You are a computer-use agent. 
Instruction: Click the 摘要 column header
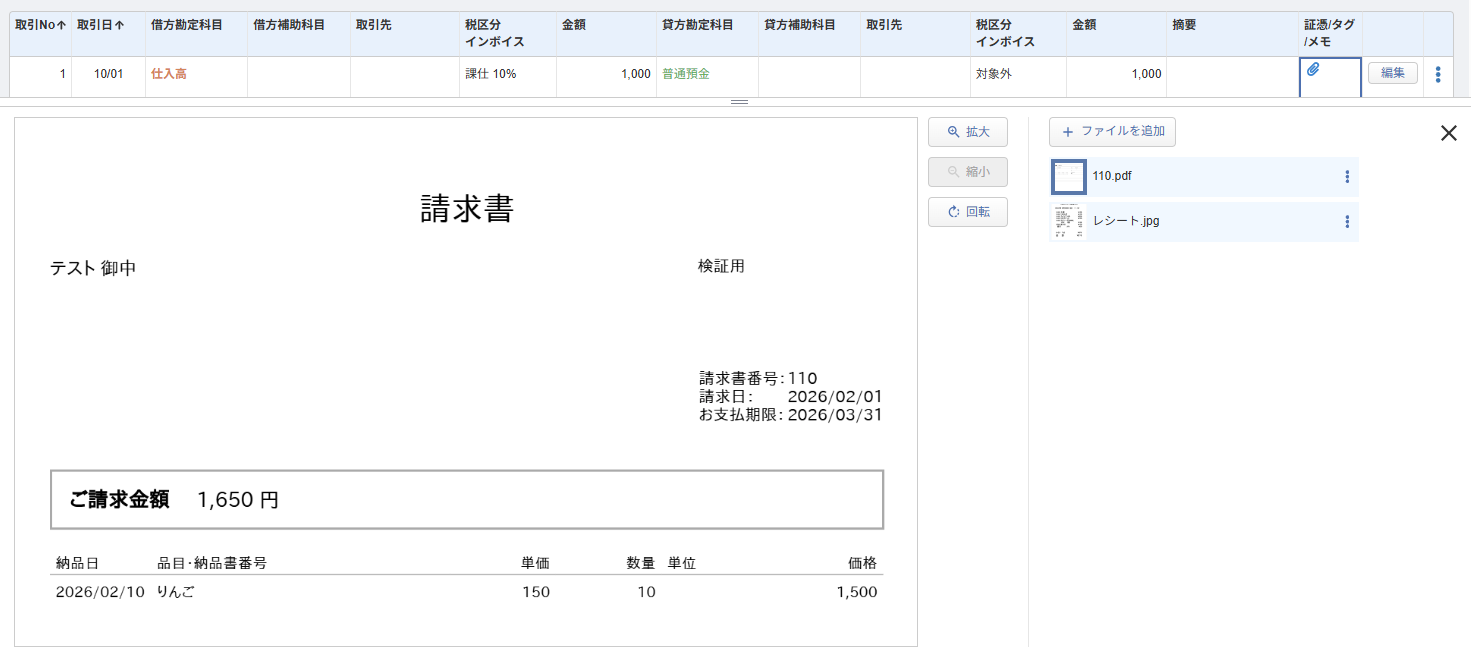[1184, 26]
